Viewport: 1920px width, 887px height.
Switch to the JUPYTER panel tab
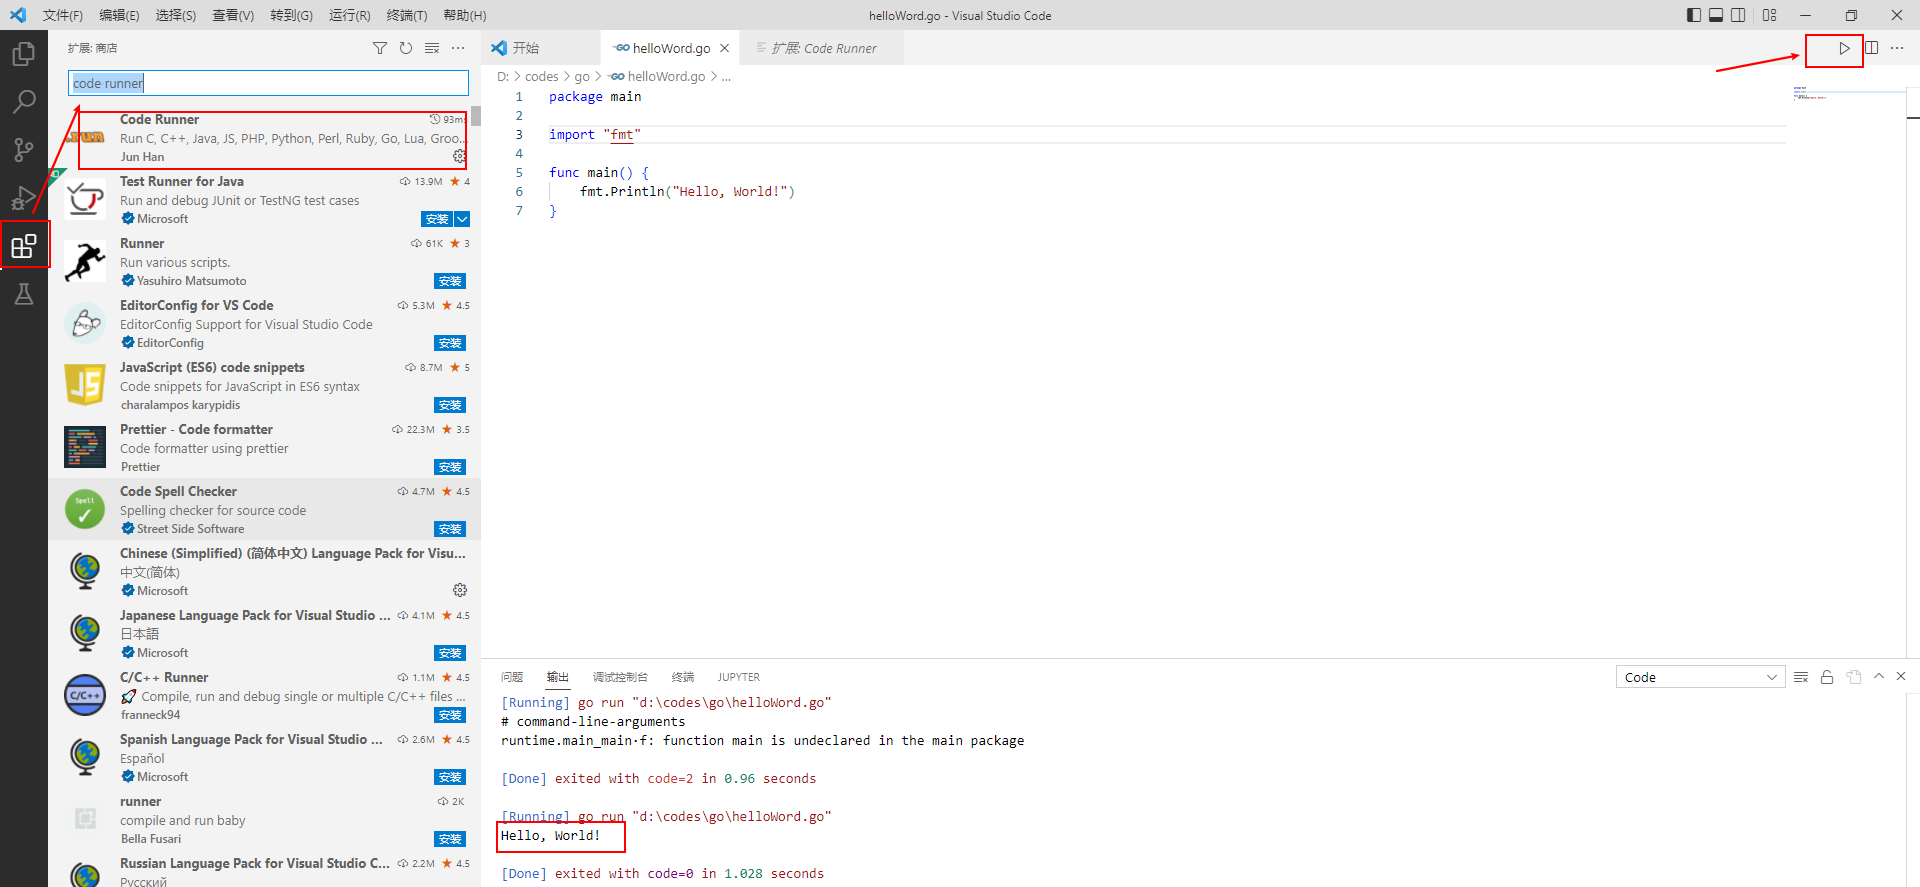(738, 677)
